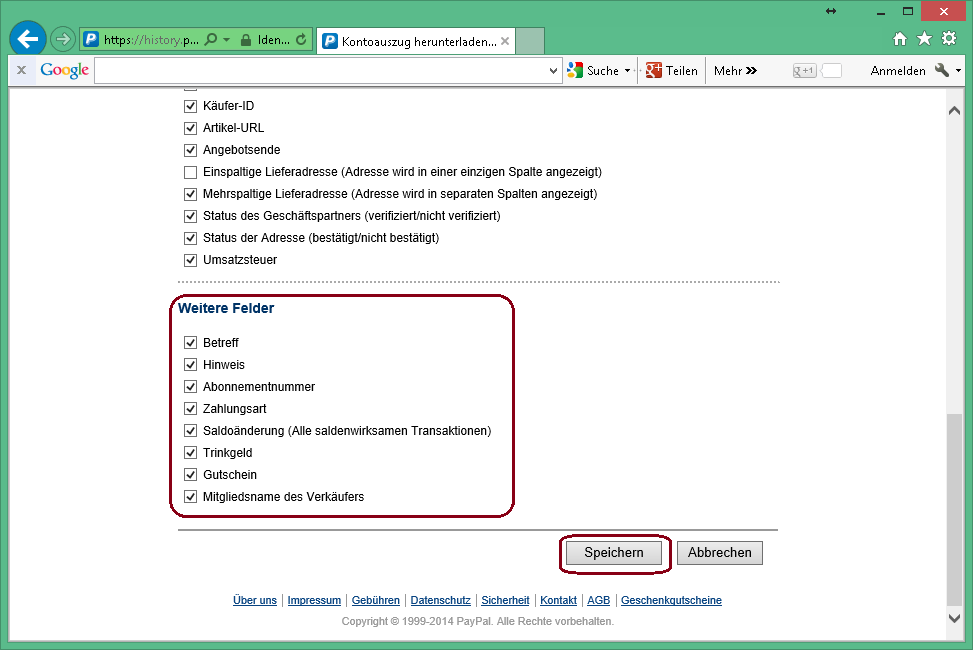Click the refresh icon in address bar

click(302, 41)
